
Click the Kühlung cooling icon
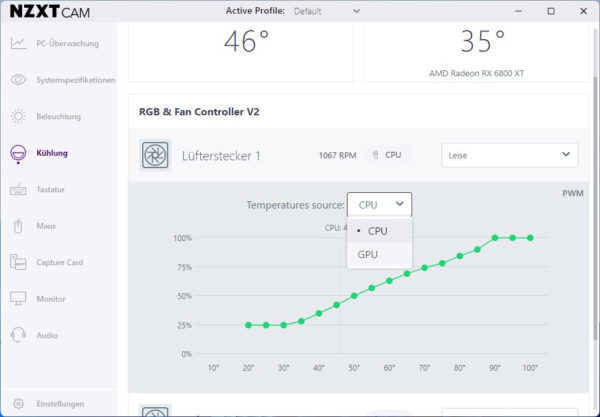pos(18,153)
